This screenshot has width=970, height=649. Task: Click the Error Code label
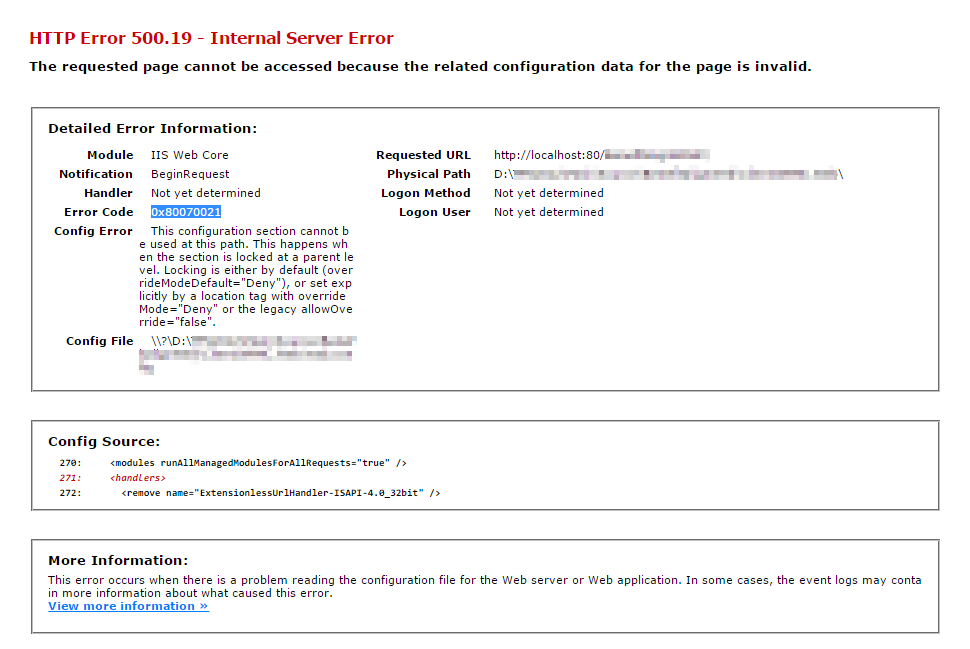pos(98,212)
